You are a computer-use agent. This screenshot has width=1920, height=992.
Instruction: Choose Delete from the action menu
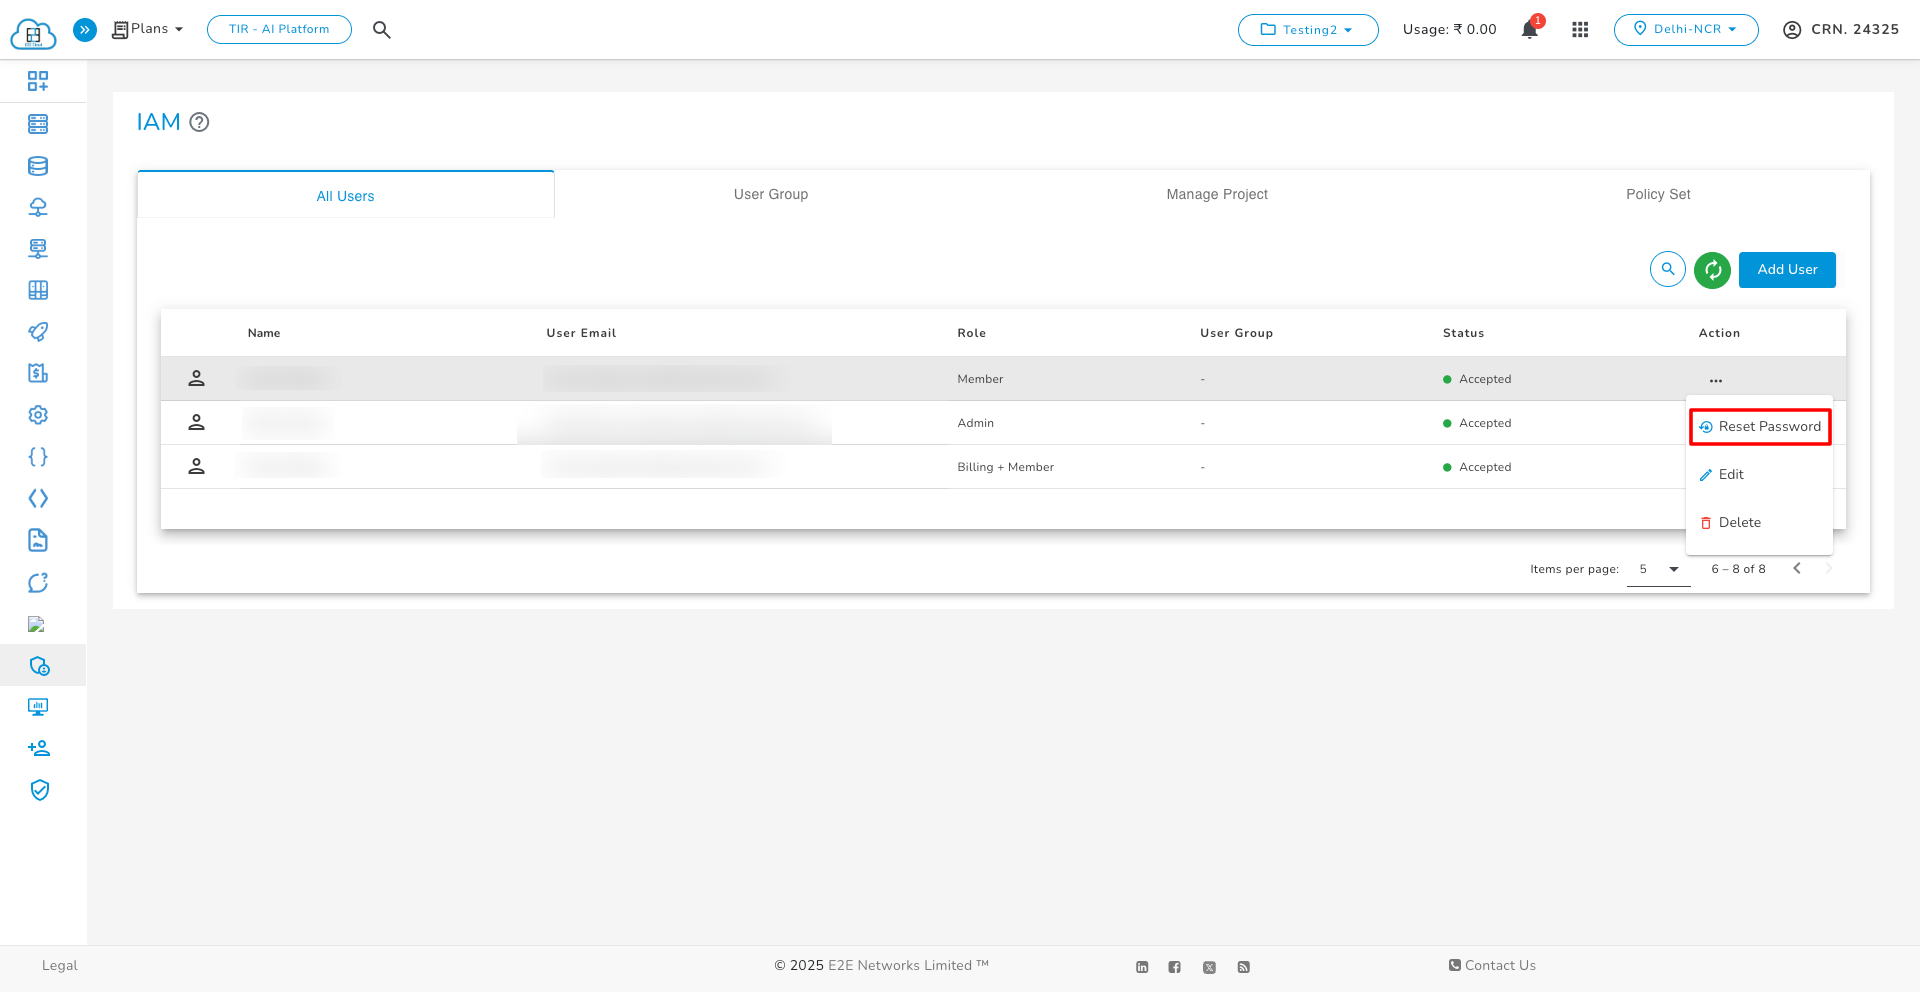1739,523
